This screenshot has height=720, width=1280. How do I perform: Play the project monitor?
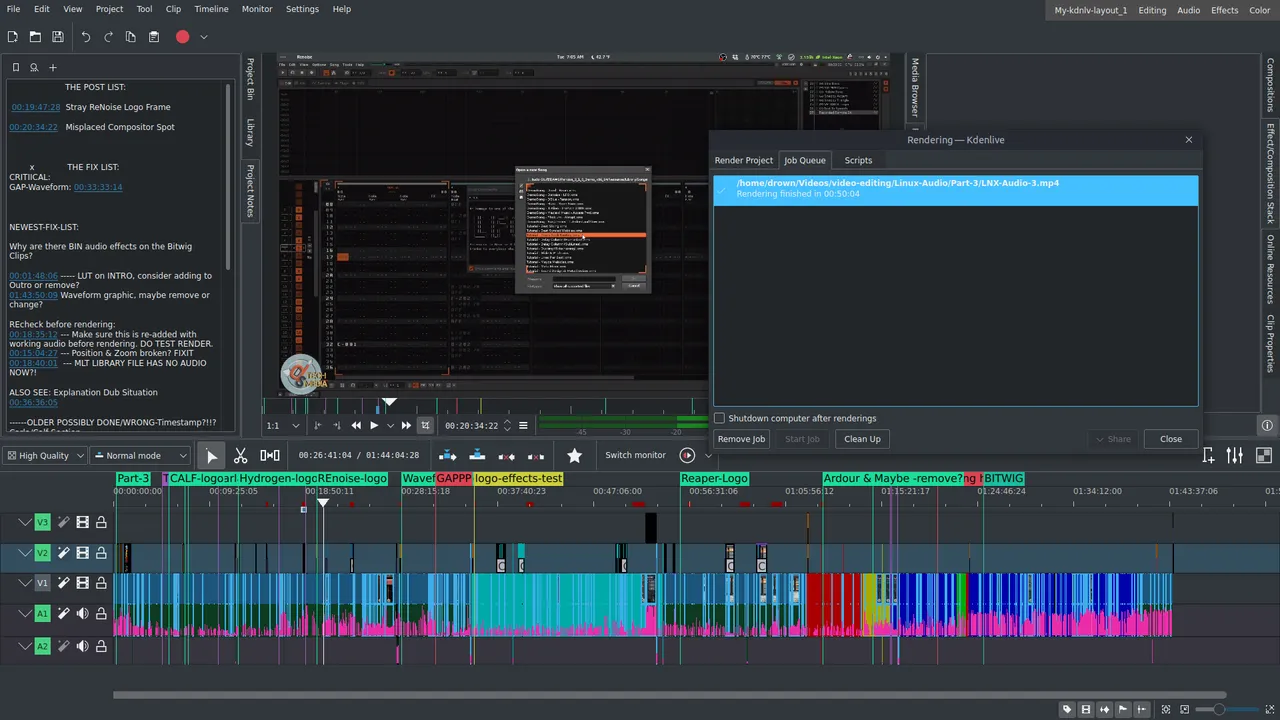click(374, 425)
